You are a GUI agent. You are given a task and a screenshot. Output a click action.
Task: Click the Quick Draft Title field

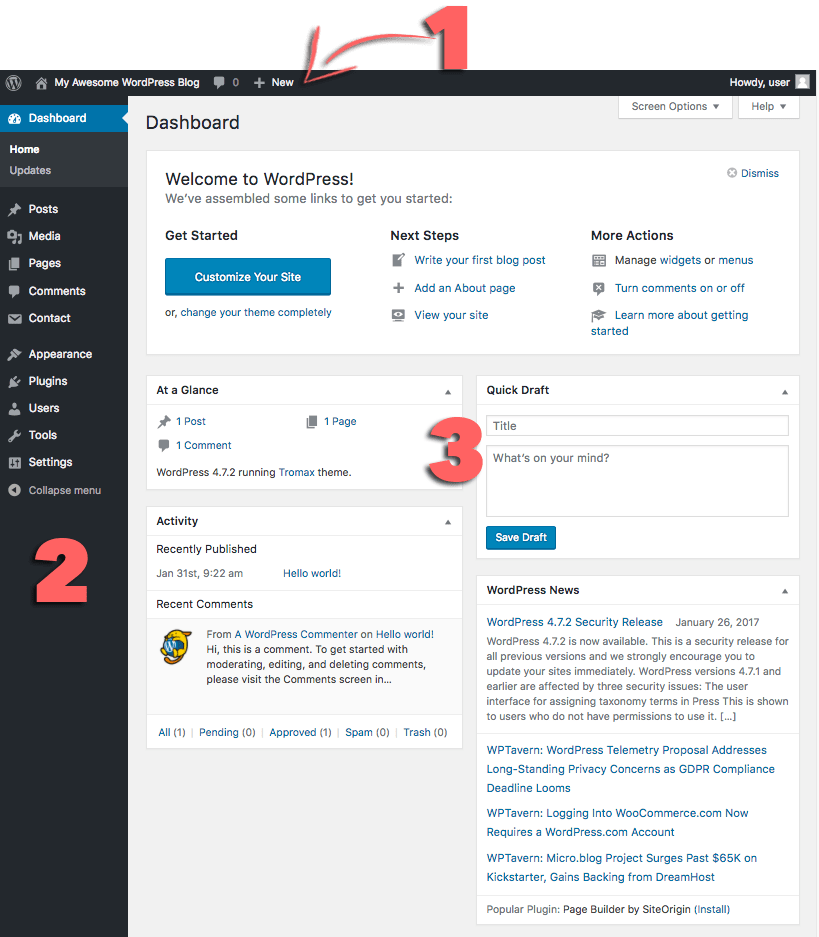(x=637, y=425)
